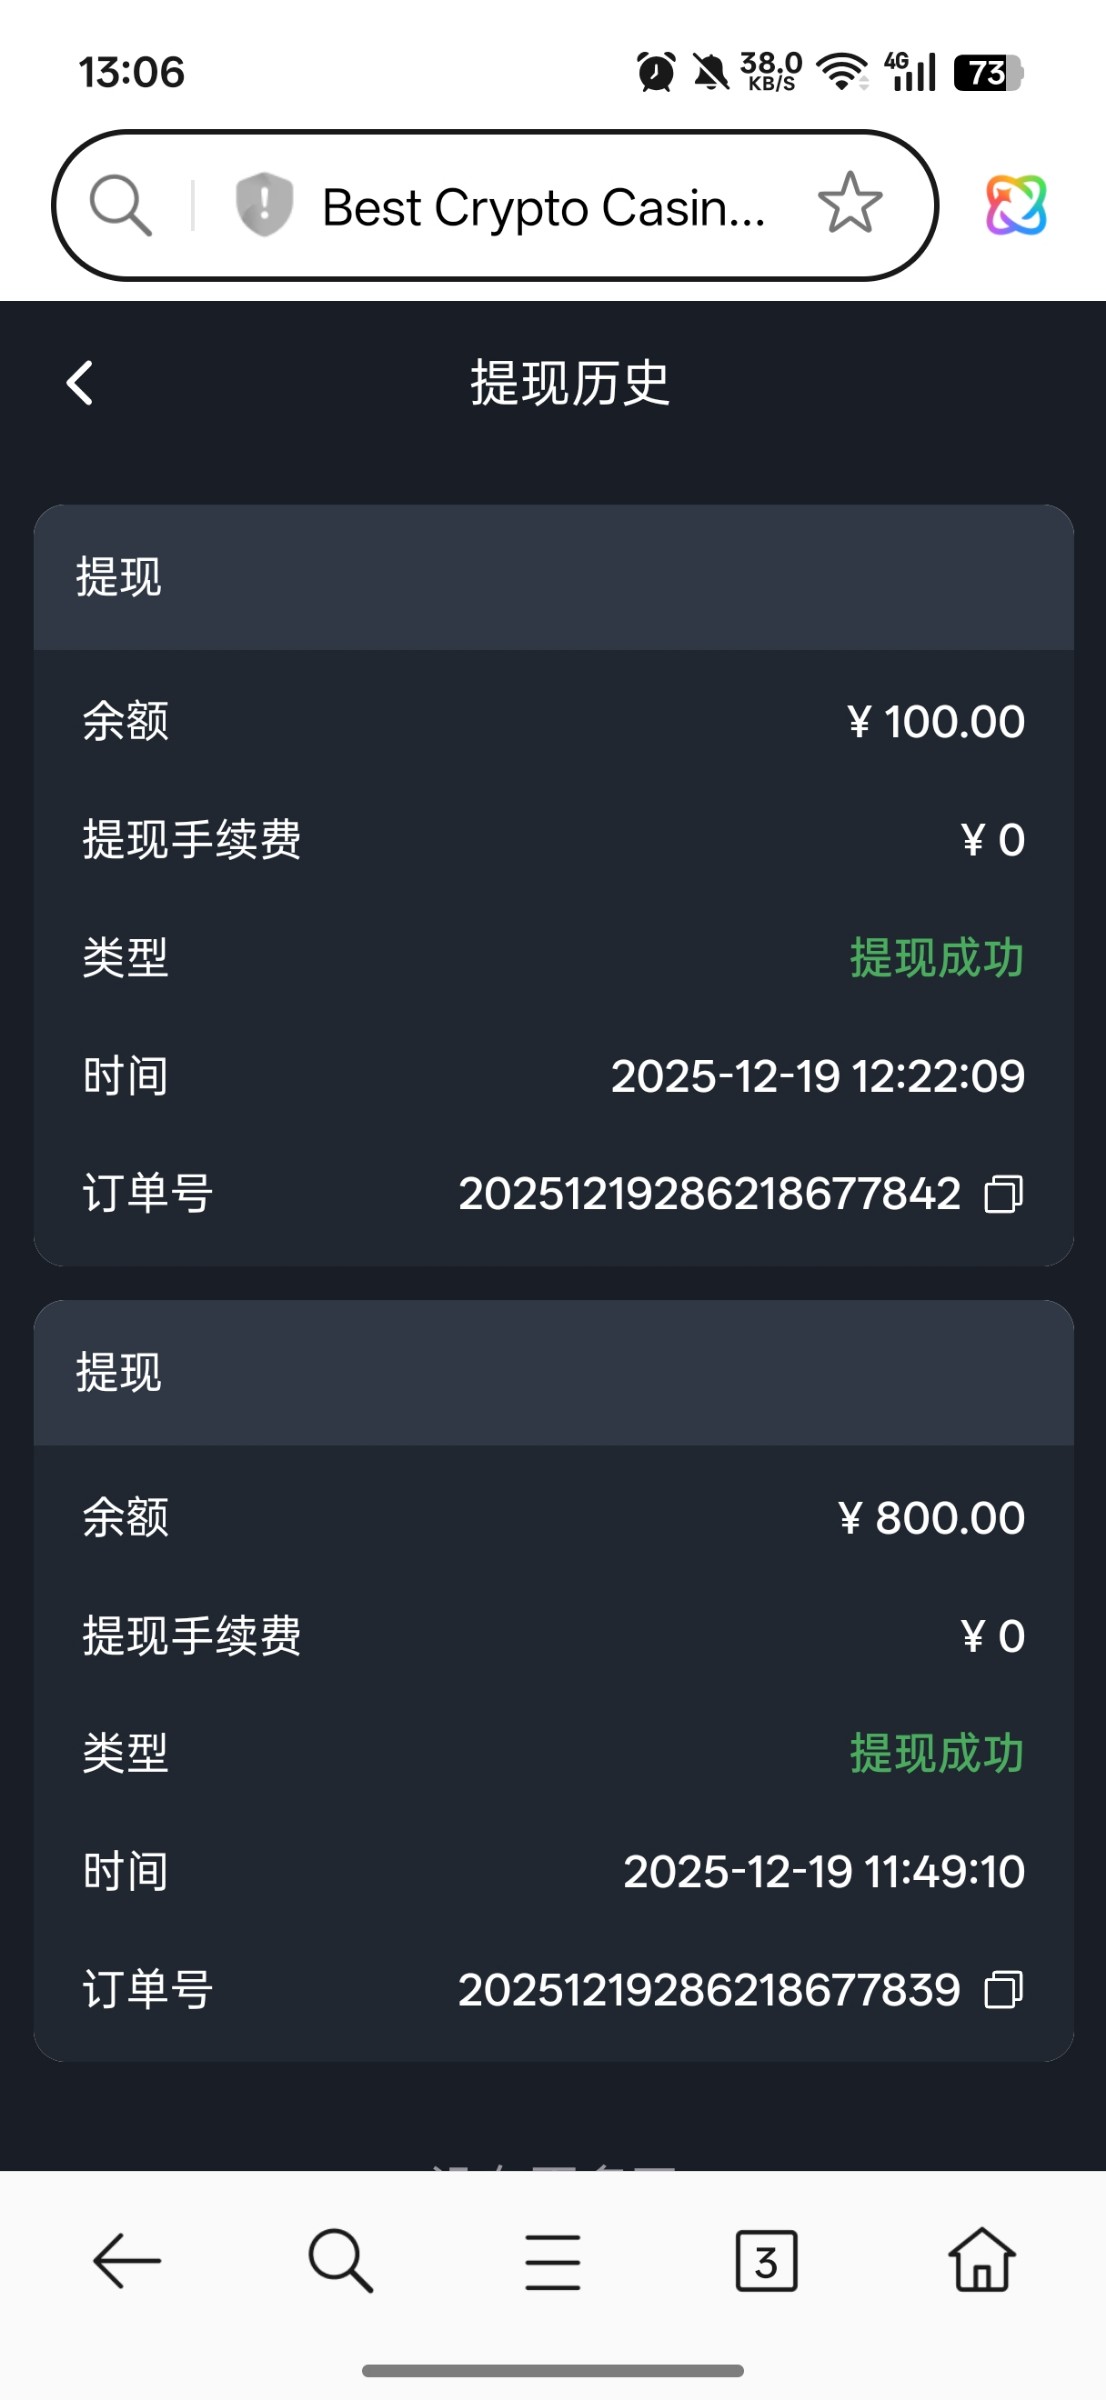Tap the back arrow beside 提现历史
The width and height of the screenshot is (1106, 2400).
click(x=80, y=383)
